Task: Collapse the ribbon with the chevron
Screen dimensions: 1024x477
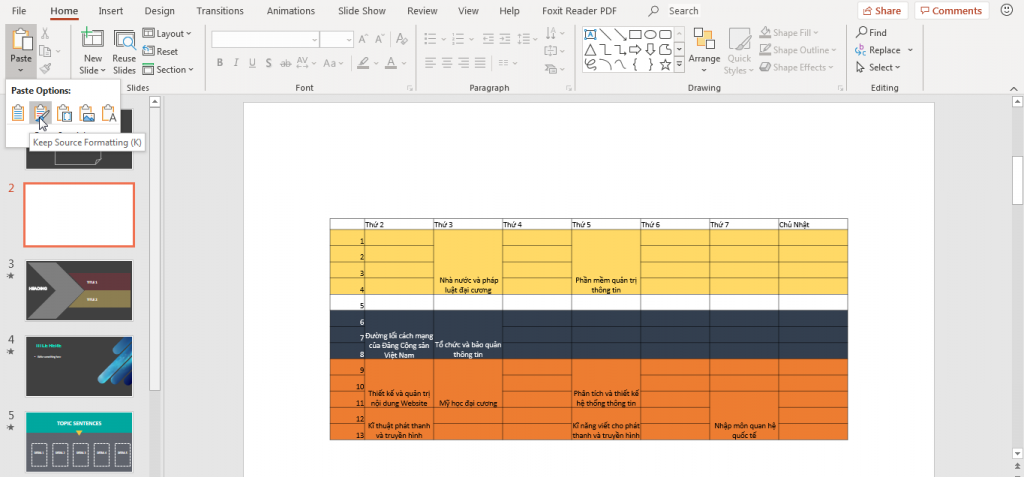Action: click(1014, 88)
